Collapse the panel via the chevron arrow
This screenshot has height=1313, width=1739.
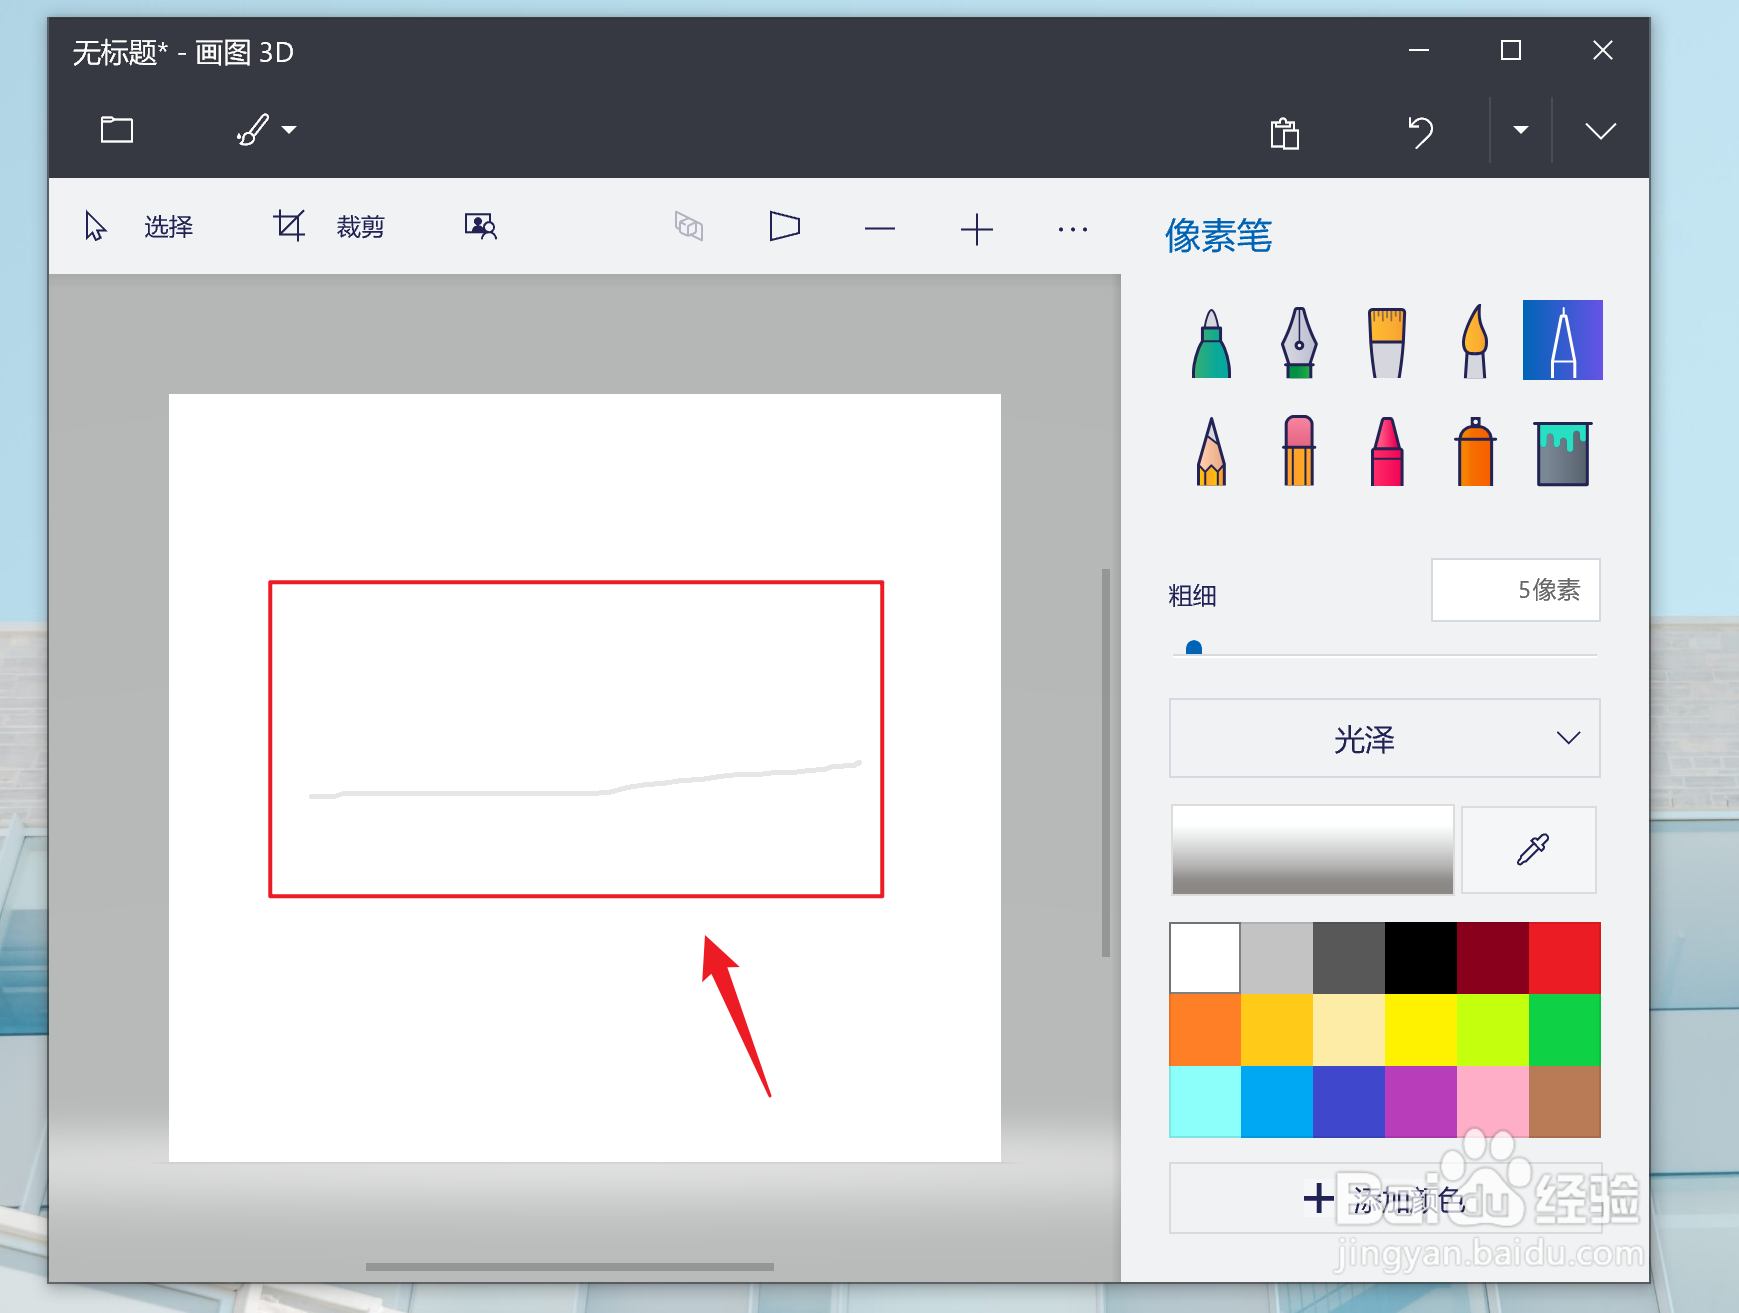tap(1601, 130)
